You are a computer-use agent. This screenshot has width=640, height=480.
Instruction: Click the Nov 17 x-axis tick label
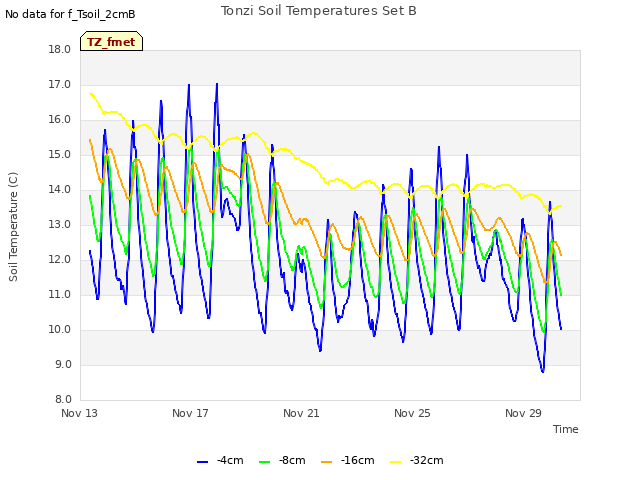pos(190,413)
